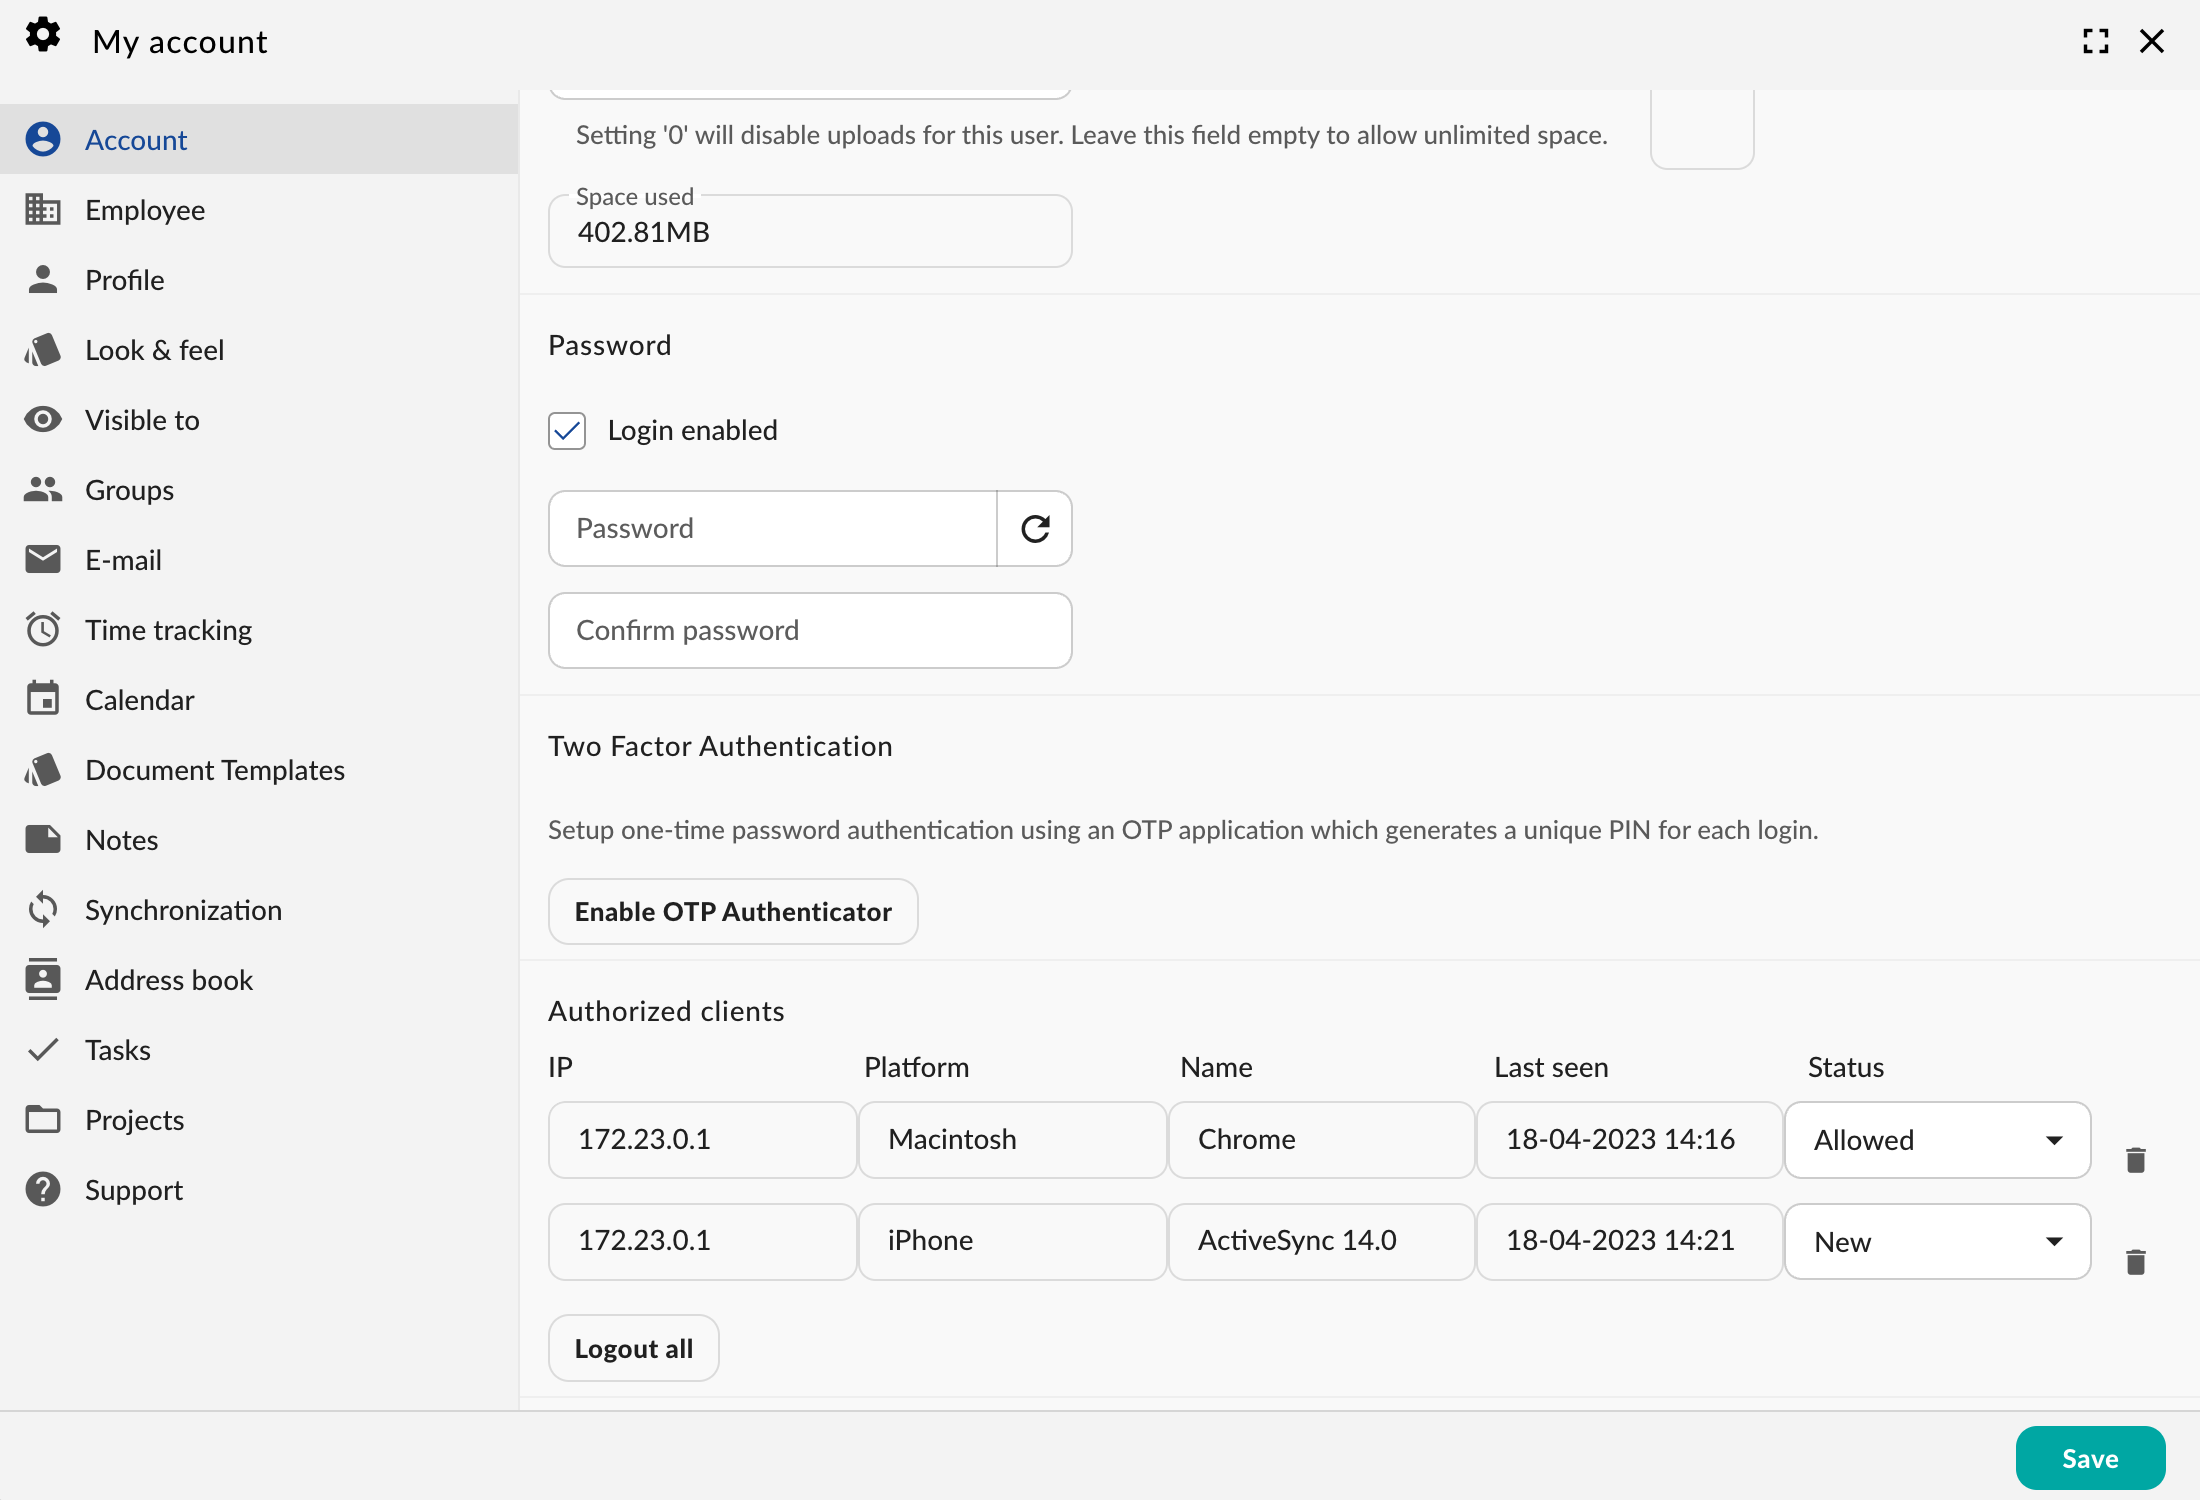Open the Account section

point(259,139)
